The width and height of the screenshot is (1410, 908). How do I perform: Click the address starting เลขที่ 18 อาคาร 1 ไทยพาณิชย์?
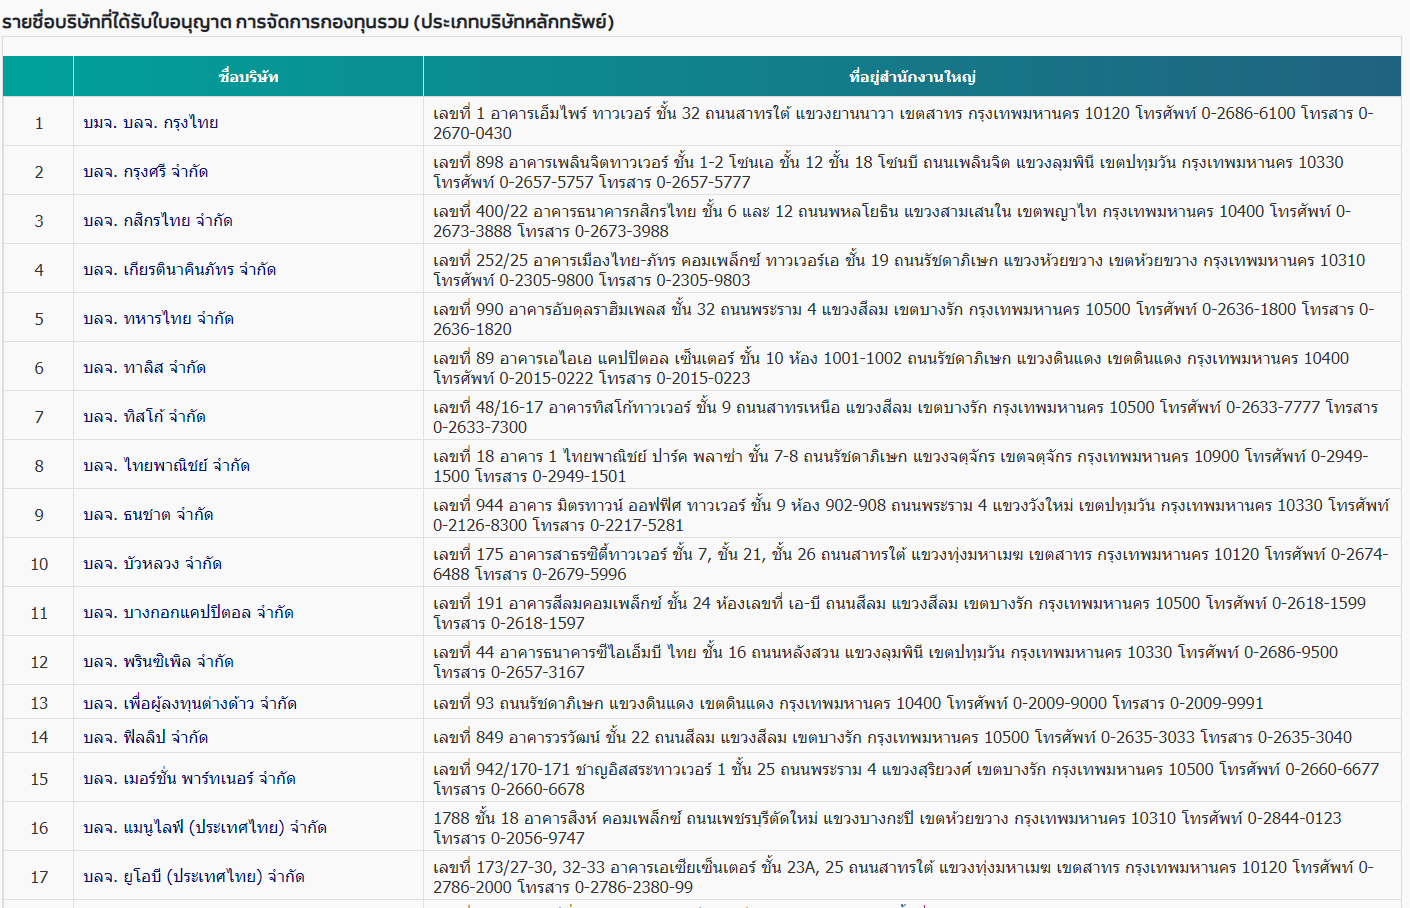tap(900, 465)
